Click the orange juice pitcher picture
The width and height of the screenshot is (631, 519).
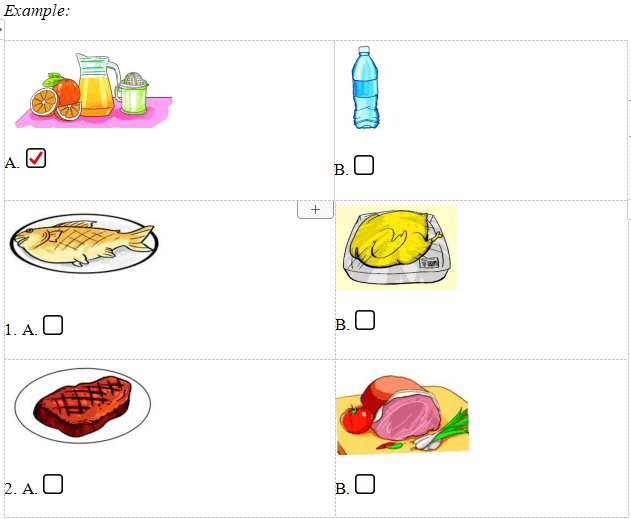coord(92,88)
